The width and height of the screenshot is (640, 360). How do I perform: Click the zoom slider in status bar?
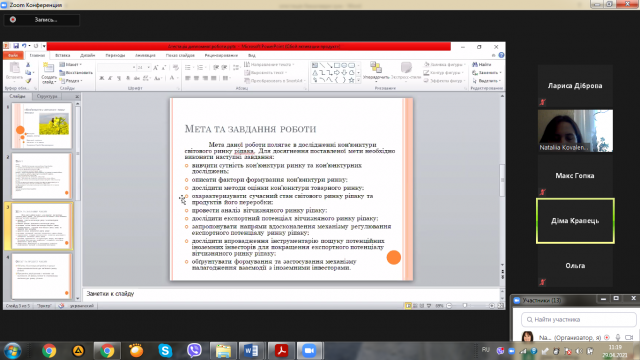click(465, 306)
